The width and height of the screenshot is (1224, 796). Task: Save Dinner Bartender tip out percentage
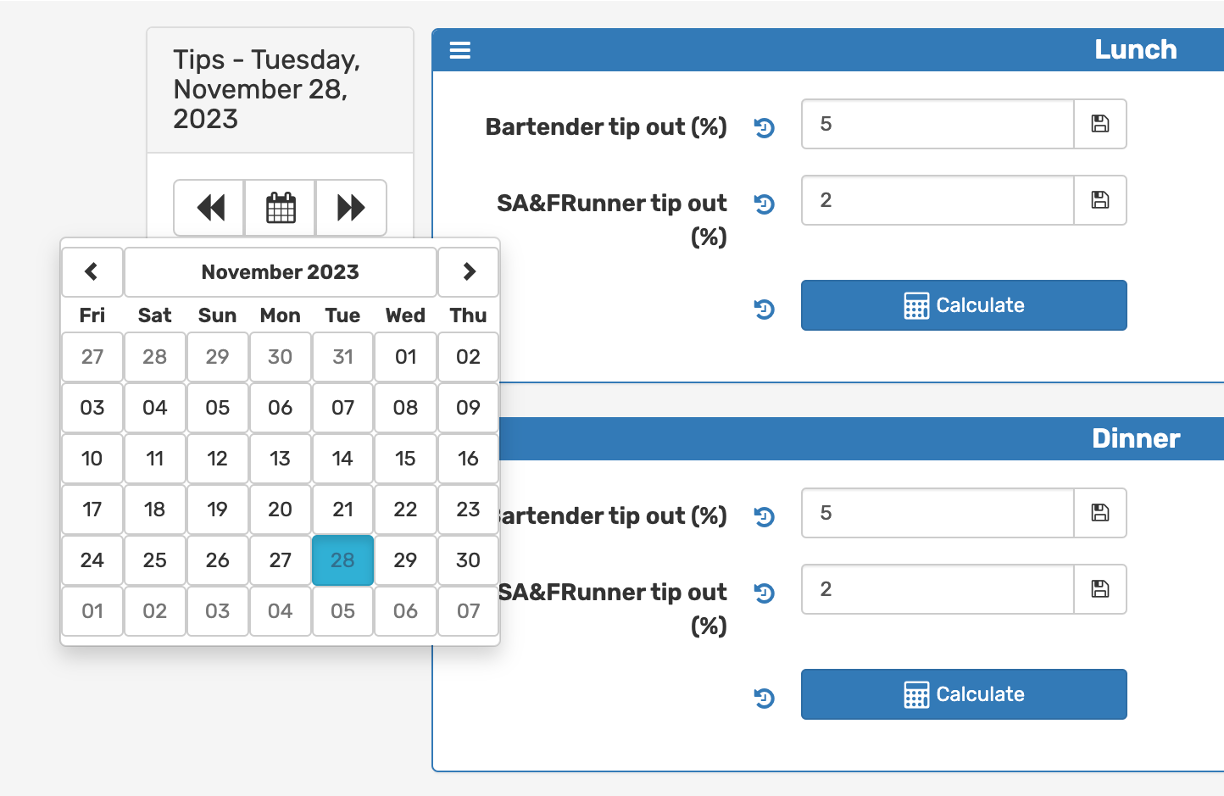1100,513
